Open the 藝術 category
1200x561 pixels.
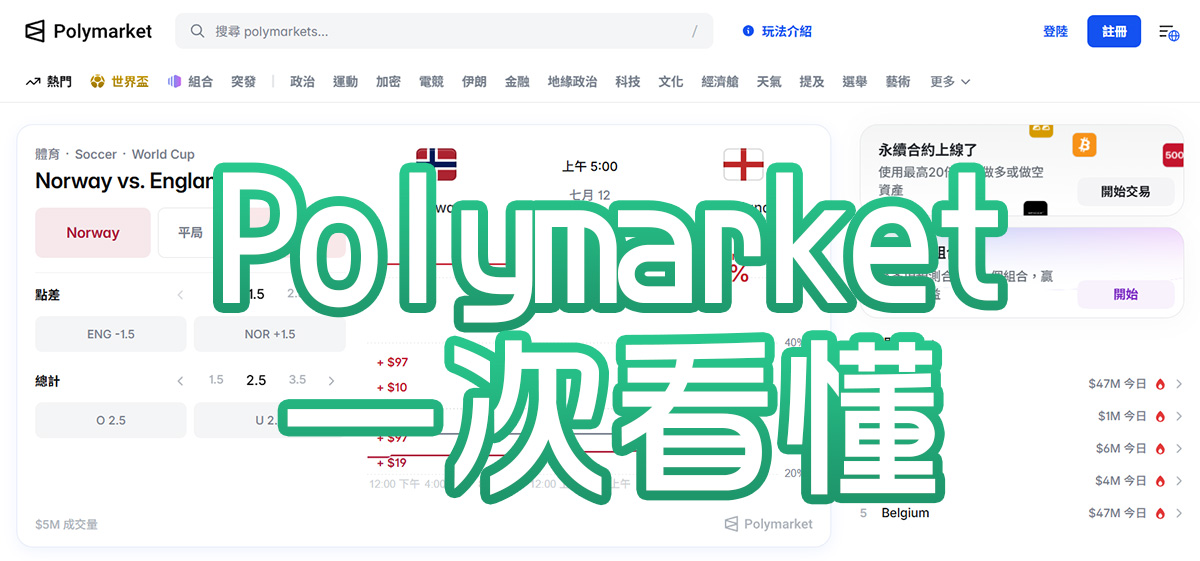[x=898, y=82]
